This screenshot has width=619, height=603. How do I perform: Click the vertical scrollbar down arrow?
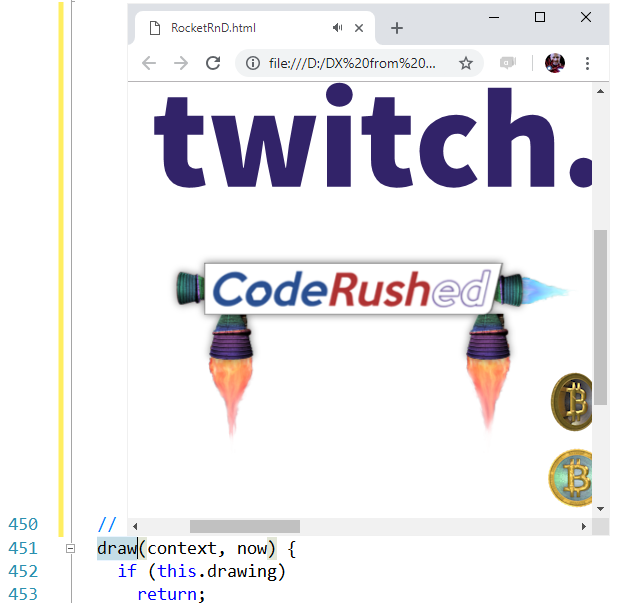pyautogui.click(x=600, y=509)
